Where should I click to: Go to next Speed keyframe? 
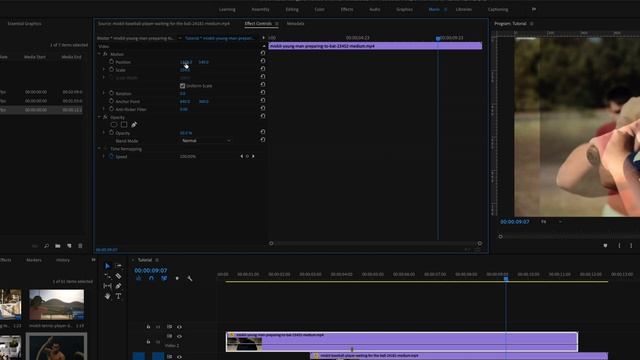[x=253, y=156]
